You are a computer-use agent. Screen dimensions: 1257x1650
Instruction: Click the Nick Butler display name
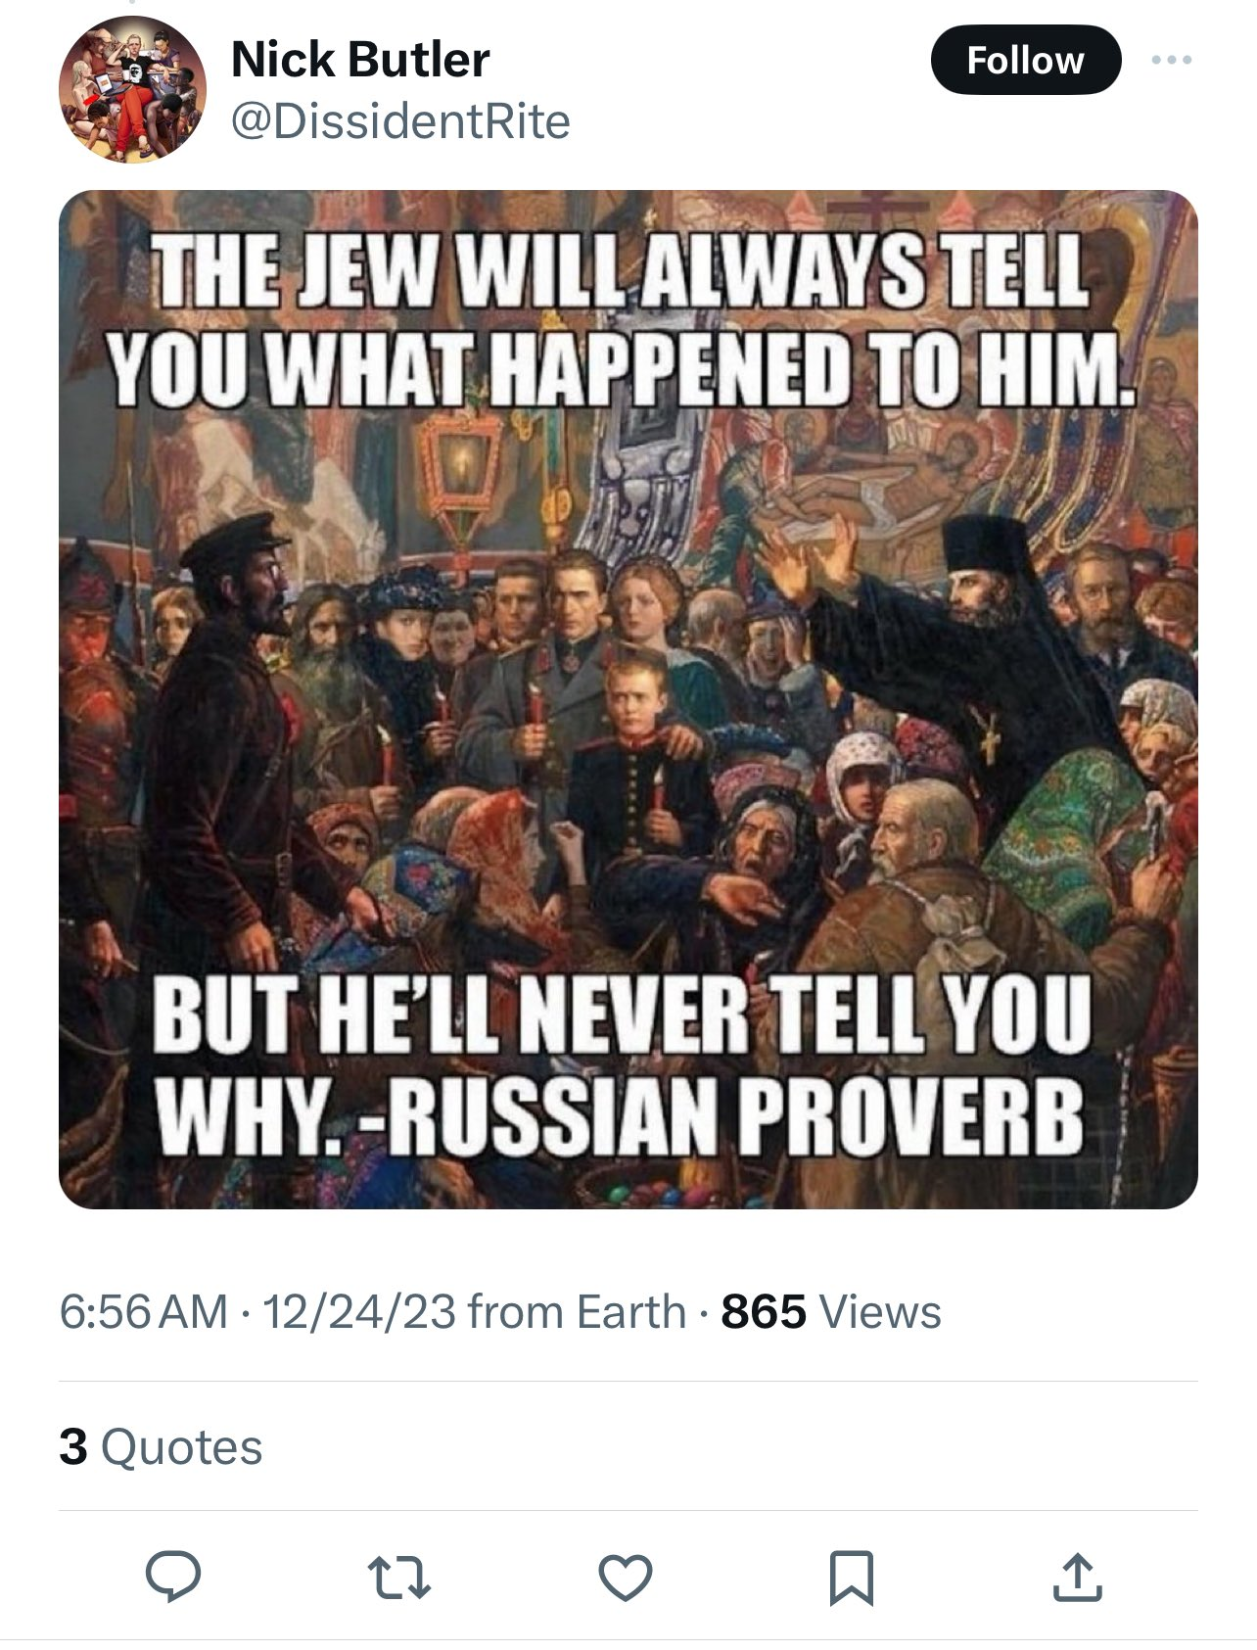pos(360,60)
